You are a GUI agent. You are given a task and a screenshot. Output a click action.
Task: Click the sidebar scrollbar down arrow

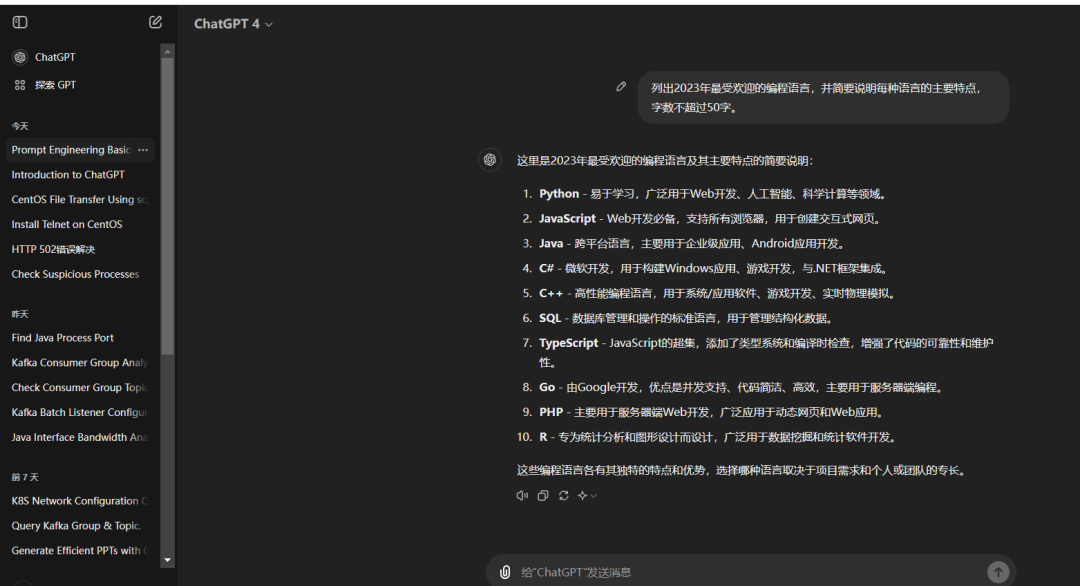pos(167,560)
